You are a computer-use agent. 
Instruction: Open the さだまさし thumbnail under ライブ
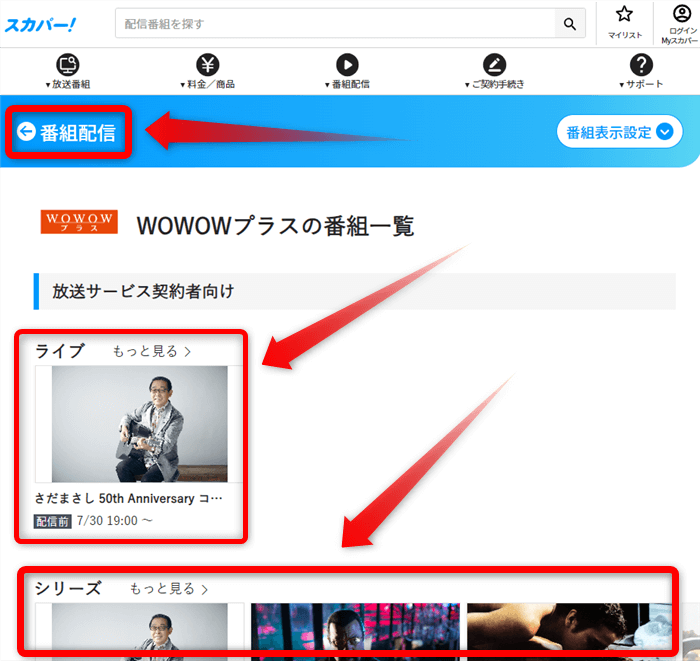coord(139,424)
